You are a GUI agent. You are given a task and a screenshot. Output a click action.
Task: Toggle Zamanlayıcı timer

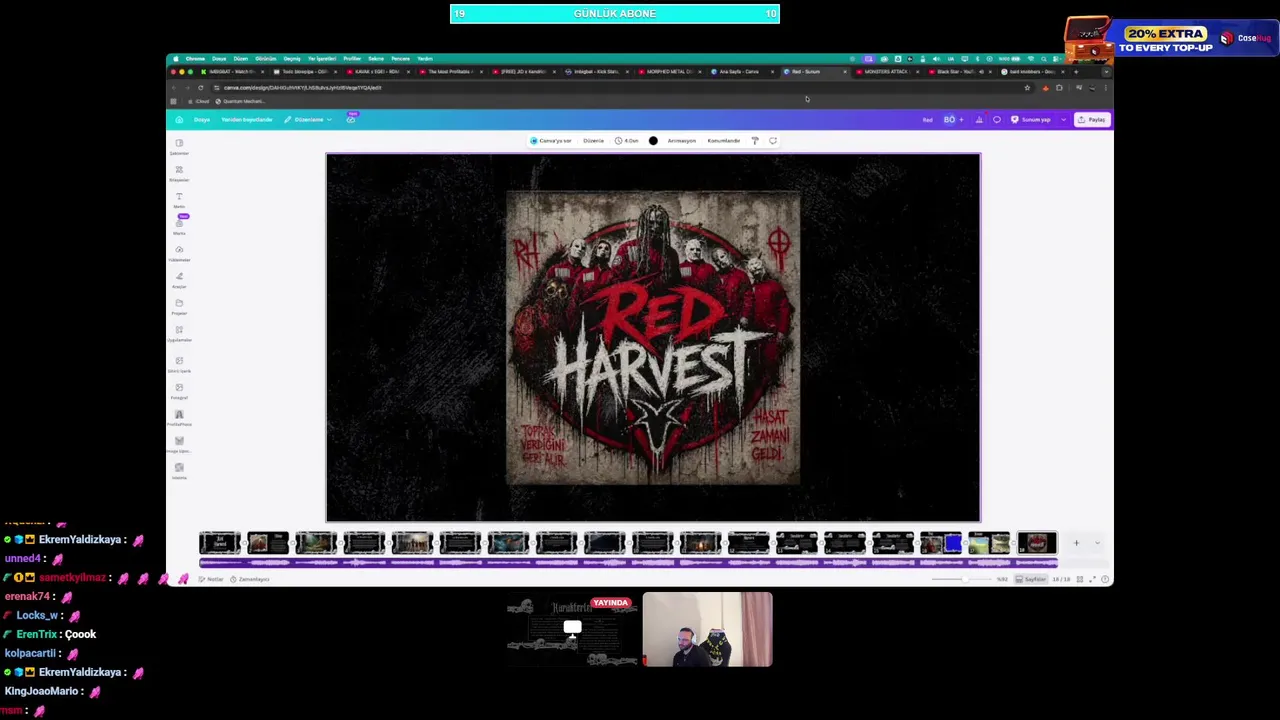[250, 579]
